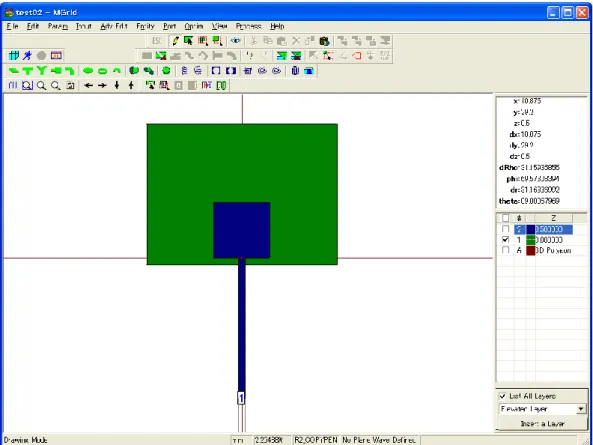The height and width of the screenshot is (445, 593).
Task: Open the layer type dropdown arrow
Action: click(x=581, y=409)
